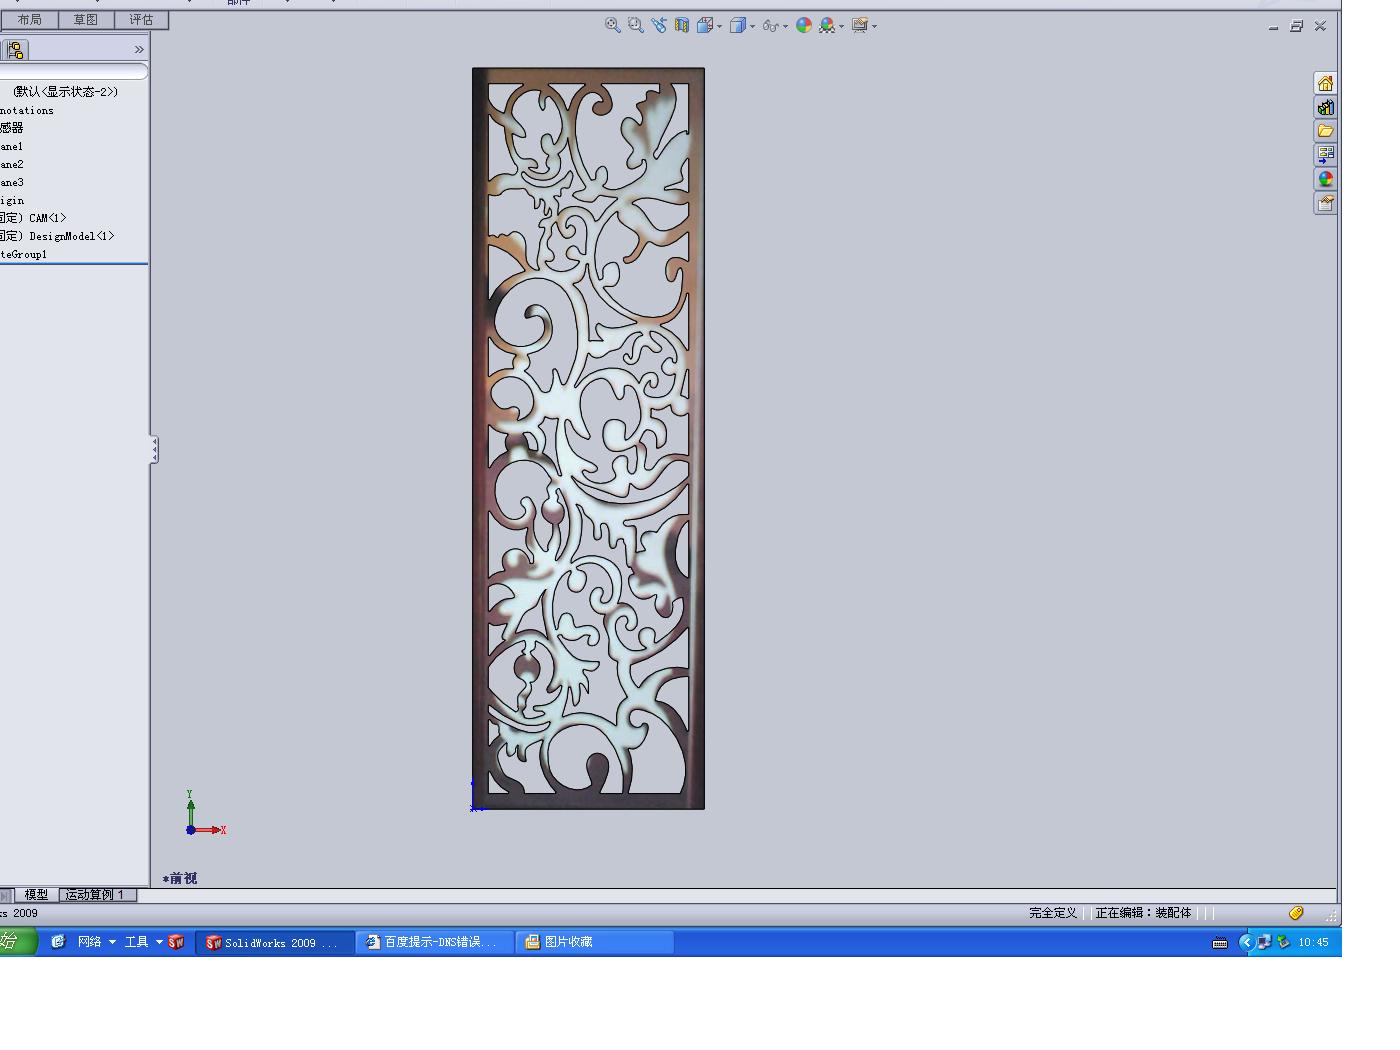Image resolution: width=1400 pixels, height=1050 pixels.
Task: Open the Hide/Show Items glasses icon
Action: (770, 26)
